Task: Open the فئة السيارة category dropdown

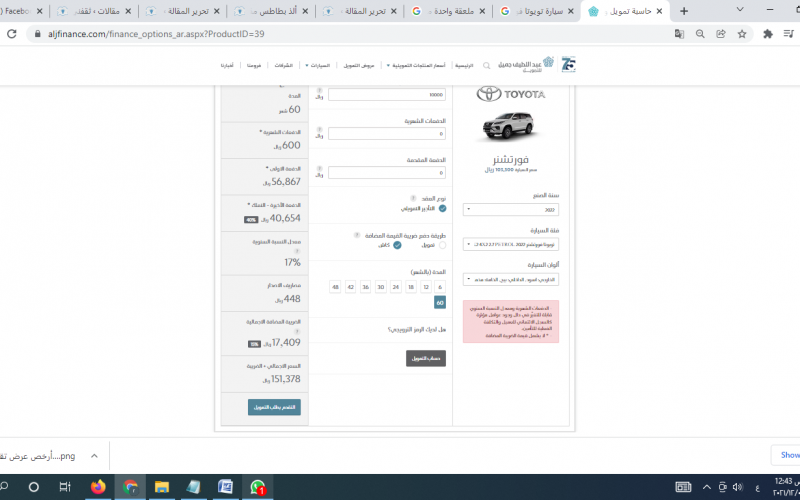Action: click(x=511, y=244)
